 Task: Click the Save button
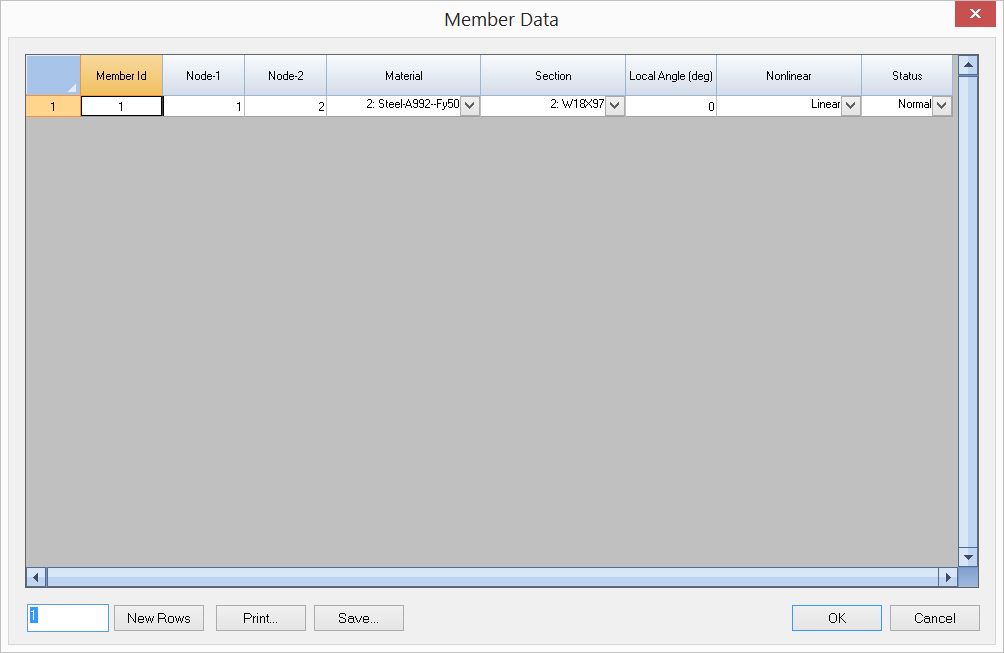[359, 617]
